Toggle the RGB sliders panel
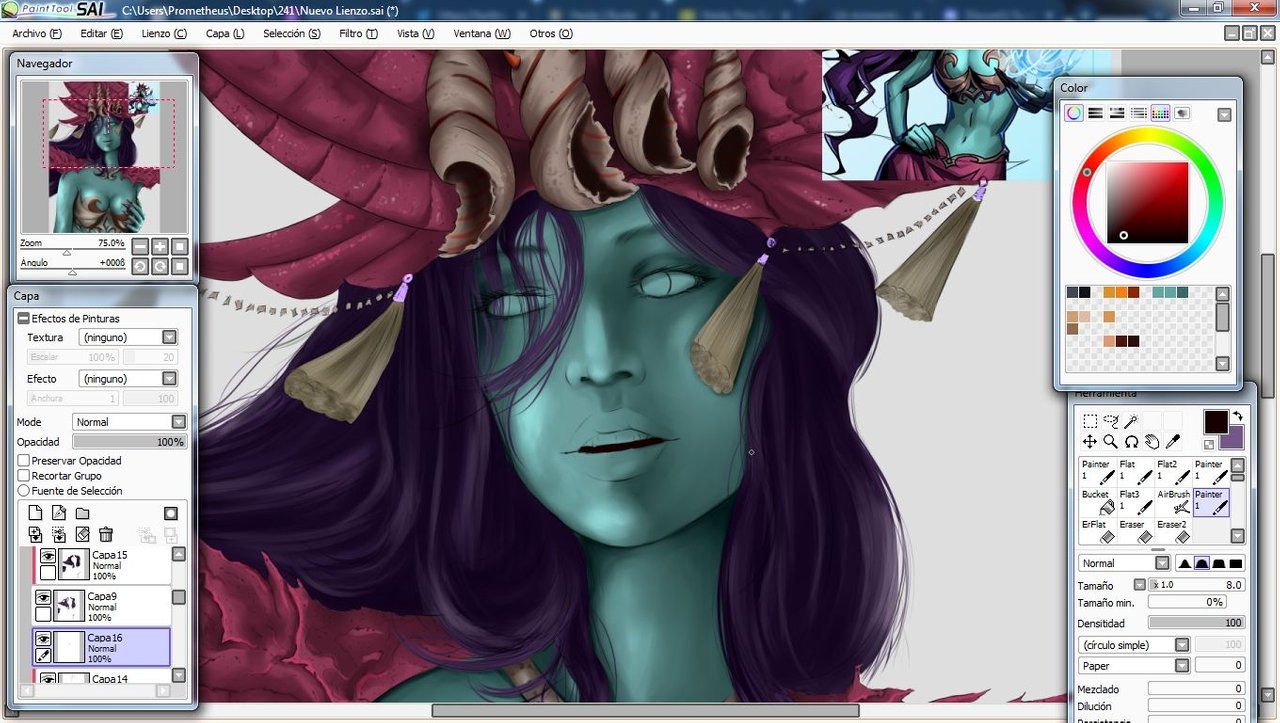 (1095, 113)
